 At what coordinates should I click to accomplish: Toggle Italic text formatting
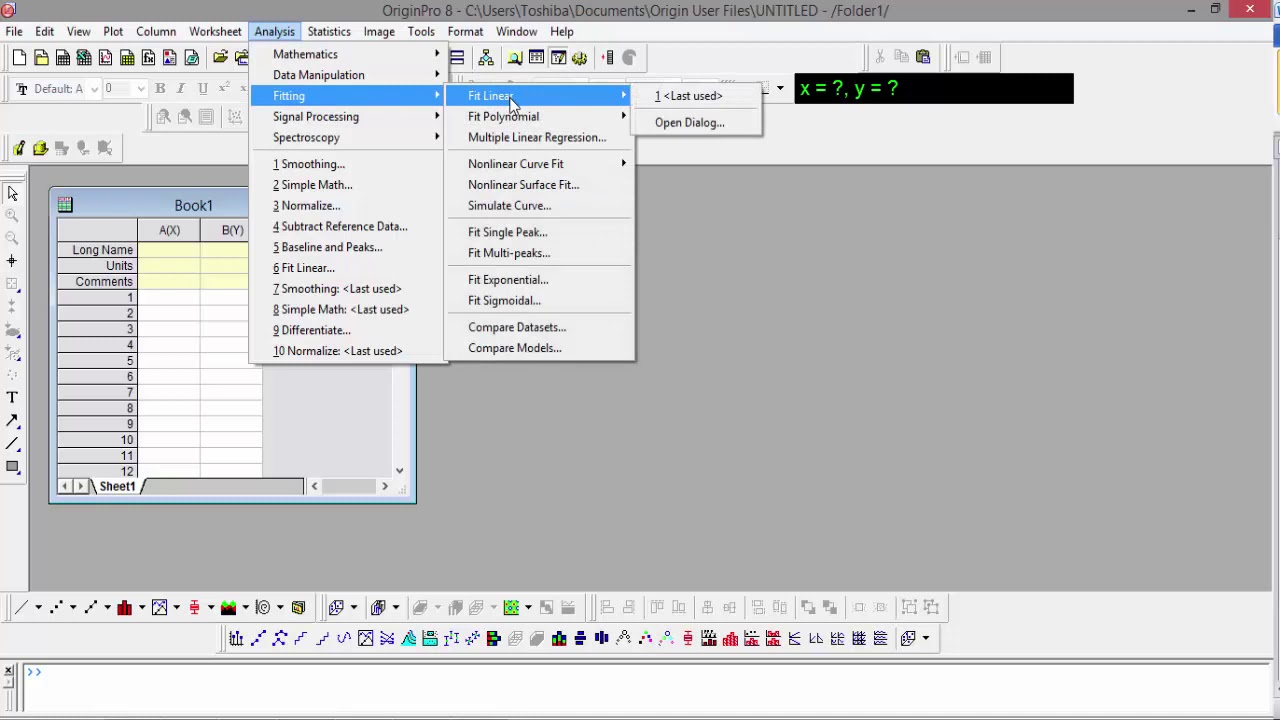click(181, 89)
